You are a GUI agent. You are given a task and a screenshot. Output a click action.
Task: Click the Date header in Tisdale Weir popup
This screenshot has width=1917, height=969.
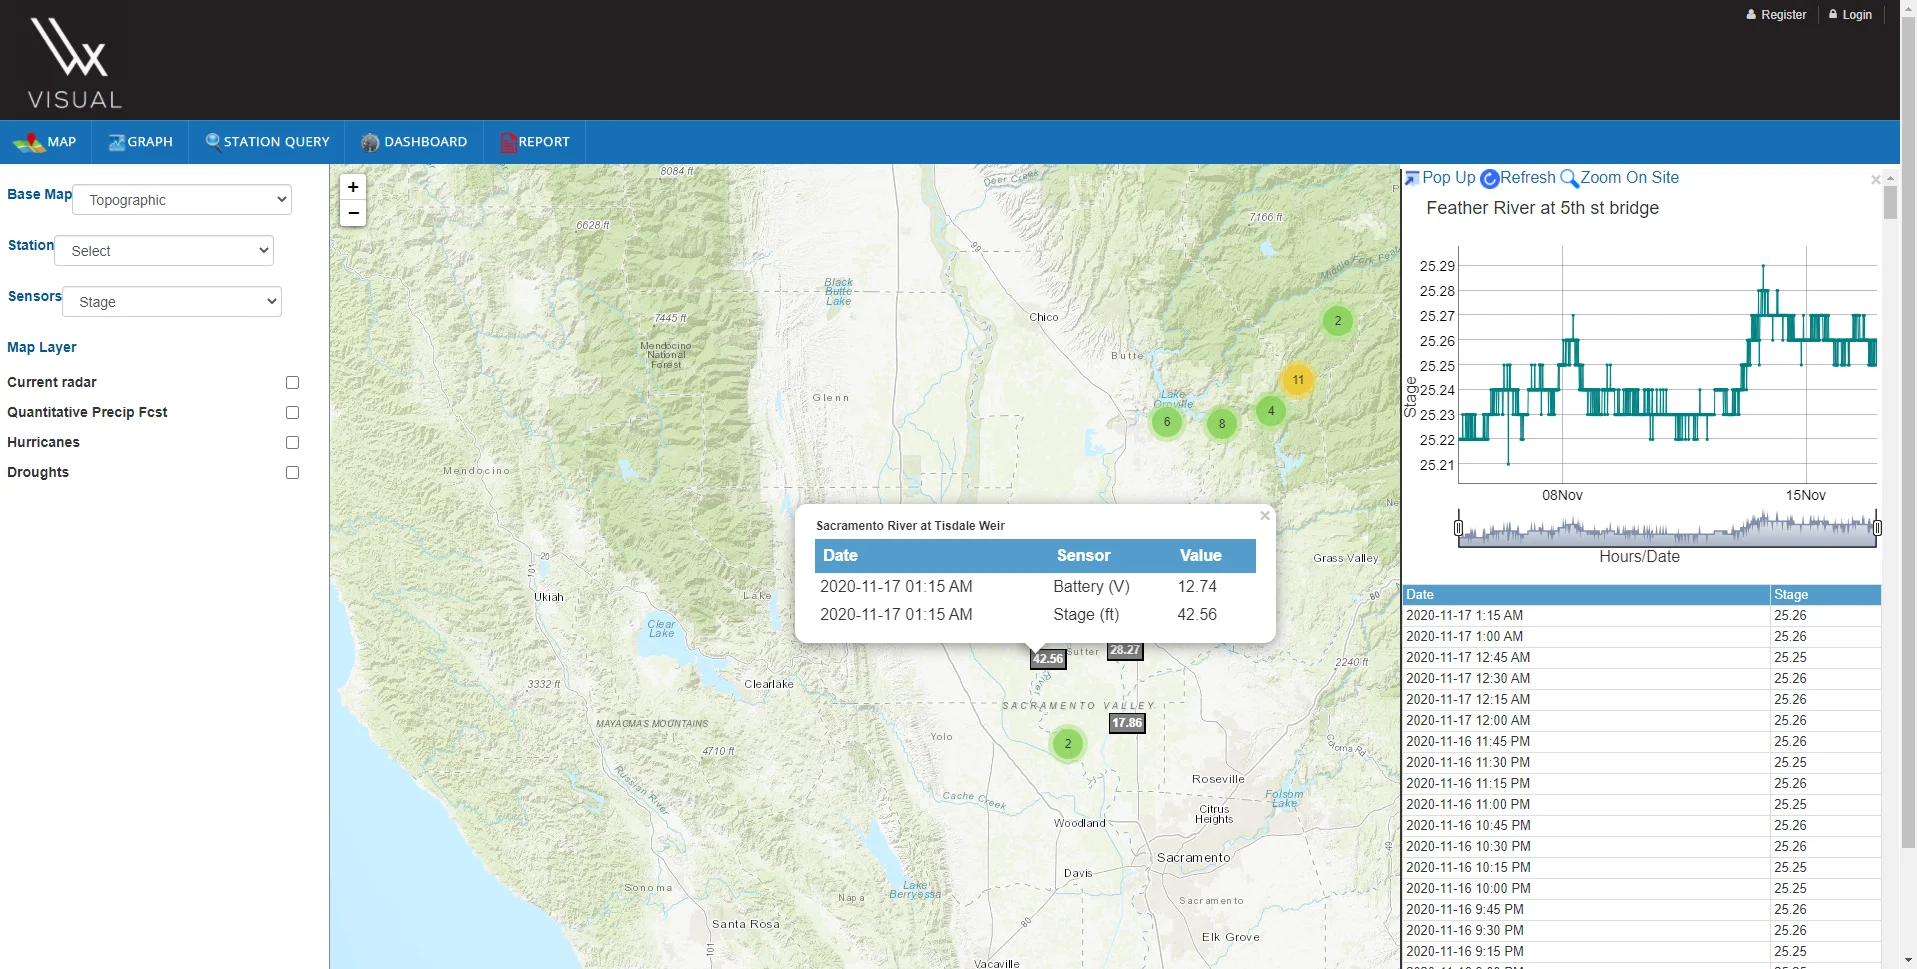coord(840,556)
